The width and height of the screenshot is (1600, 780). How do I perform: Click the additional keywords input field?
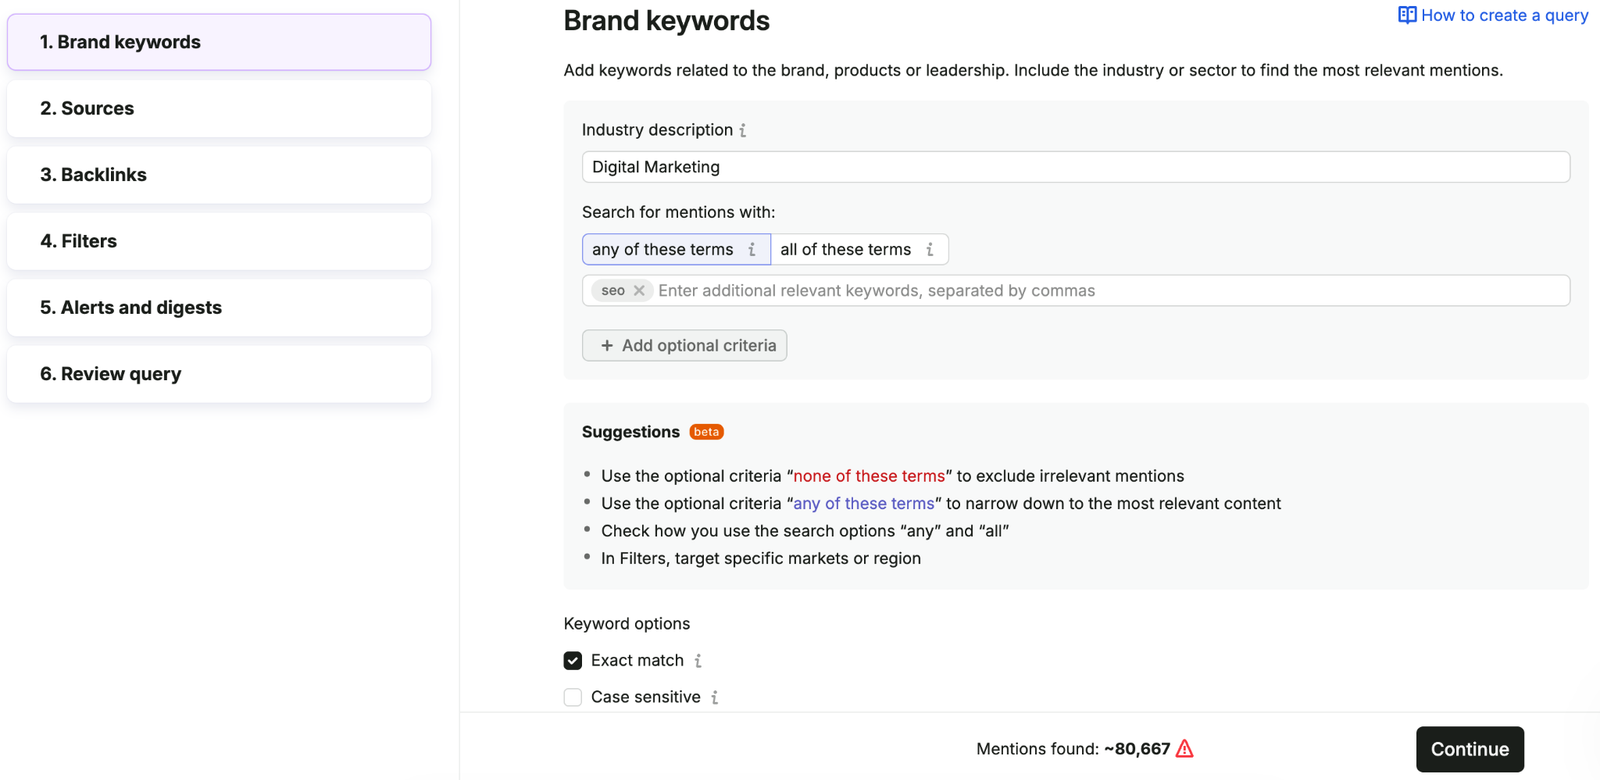[x=1110, y=291]
